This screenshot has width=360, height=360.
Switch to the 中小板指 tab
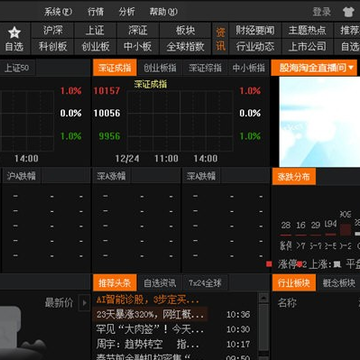point(249,68)
